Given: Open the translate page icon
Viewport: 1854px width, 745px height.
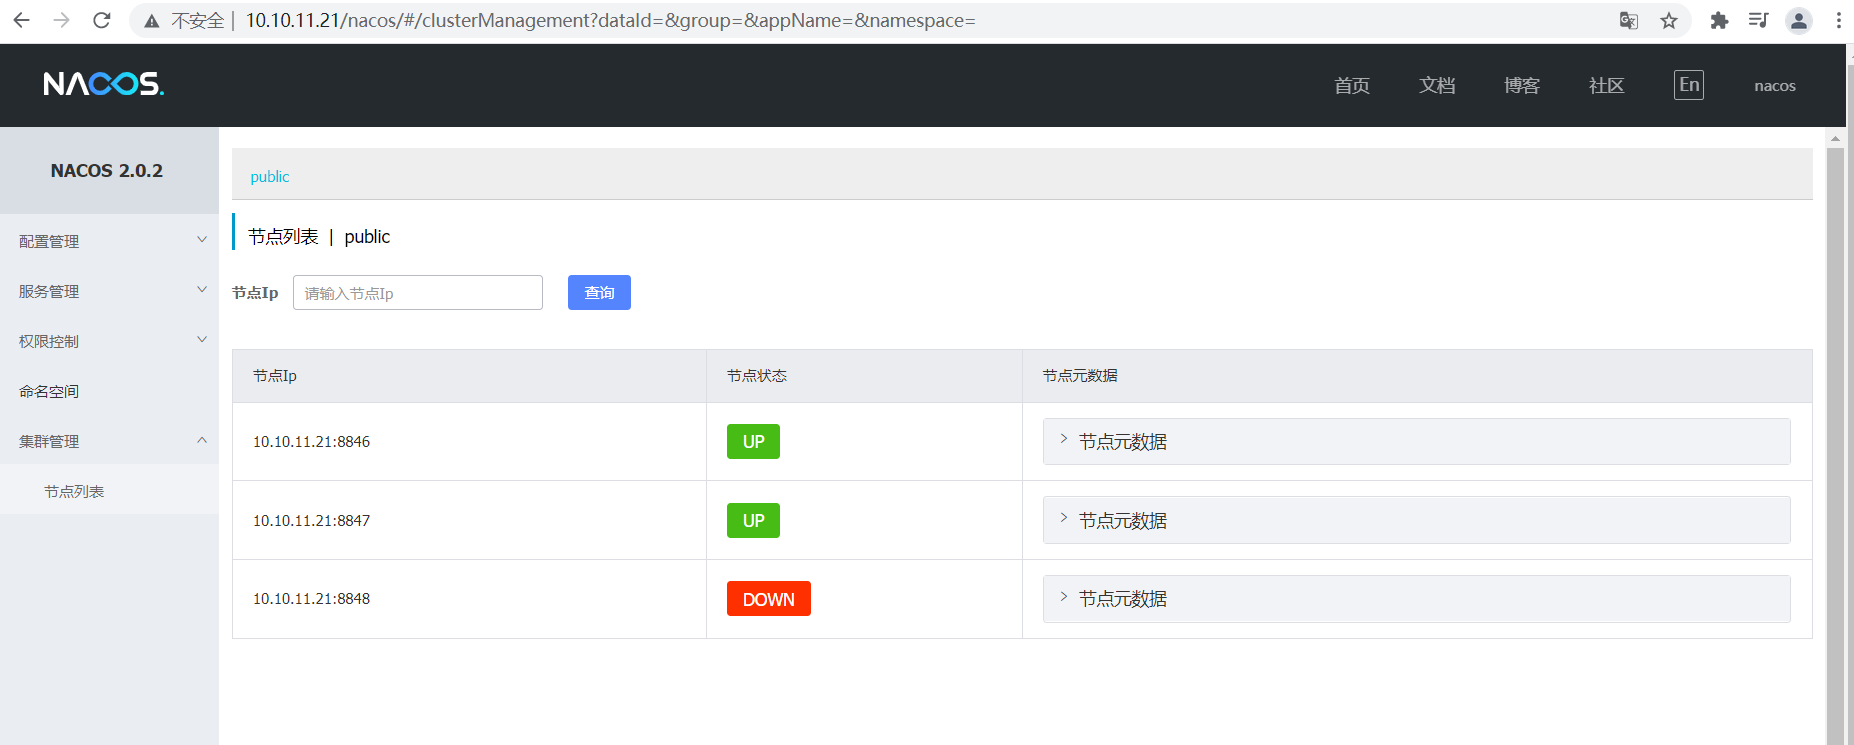Looking at the screenshot, I should [x=1629, y=20].
